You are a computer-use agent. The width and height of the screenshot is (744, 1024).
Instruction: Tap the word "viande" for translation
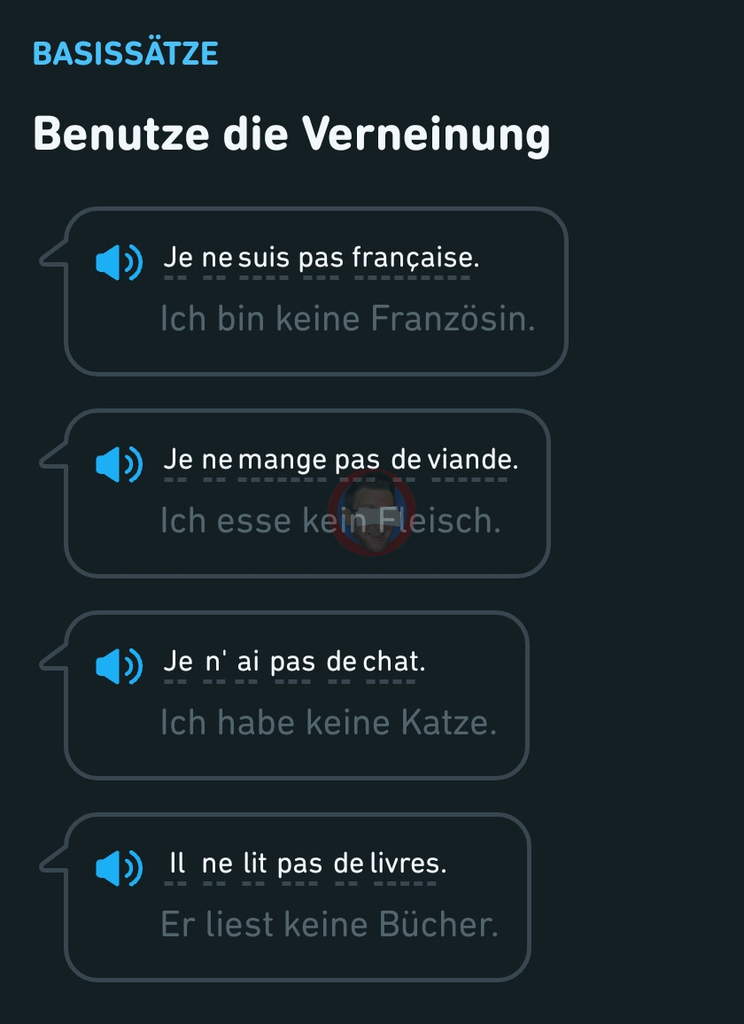click(472, 461)
